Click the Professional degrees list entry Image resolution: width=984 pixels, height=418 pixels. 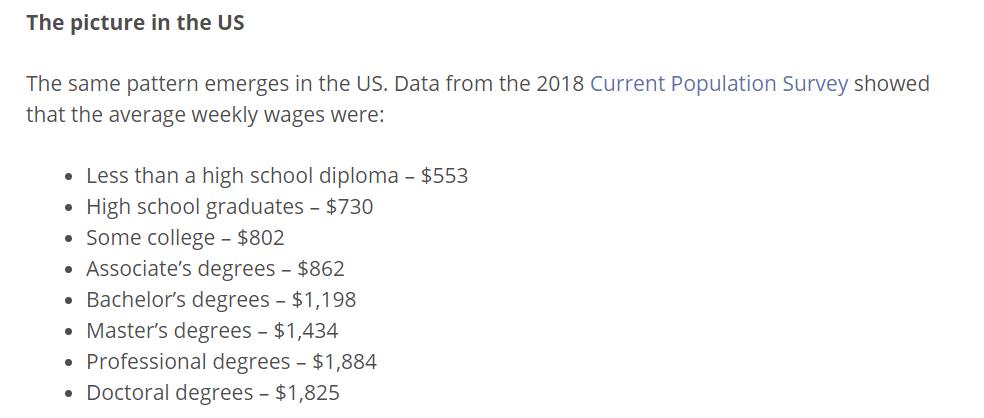coord(232,362)
